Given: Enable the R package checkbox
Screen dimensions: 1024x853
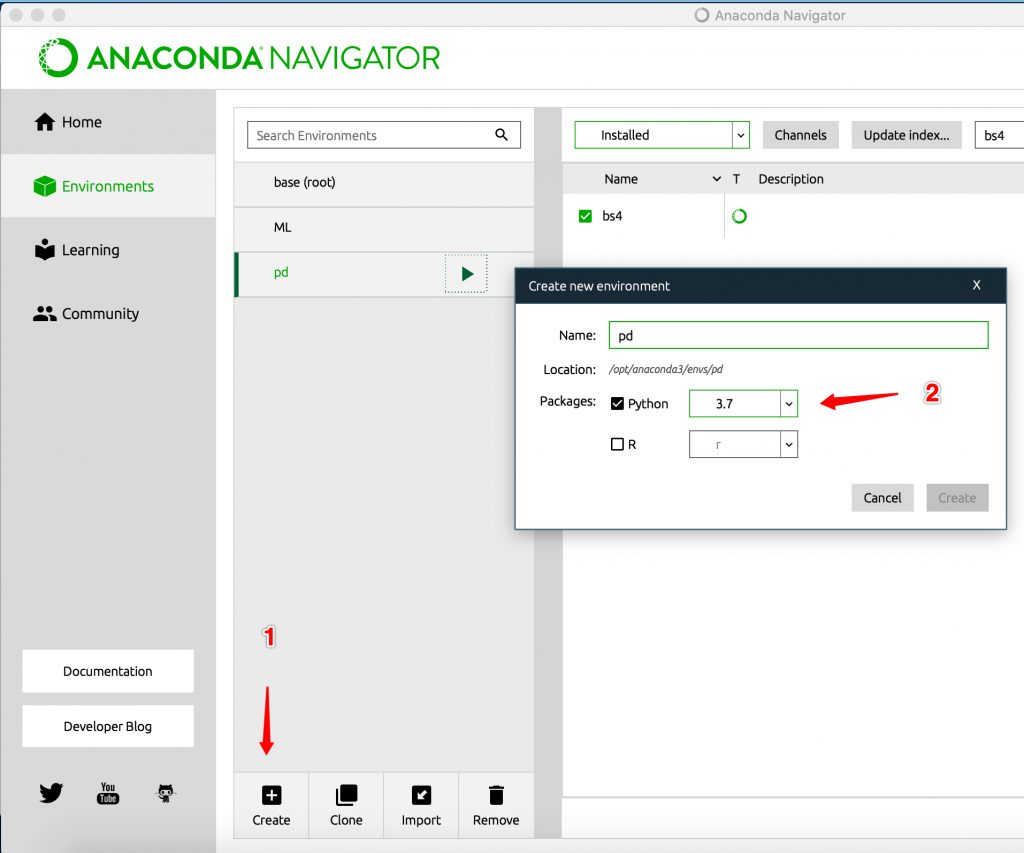Looking at the screenshot, I should click(x=617, y=444).
